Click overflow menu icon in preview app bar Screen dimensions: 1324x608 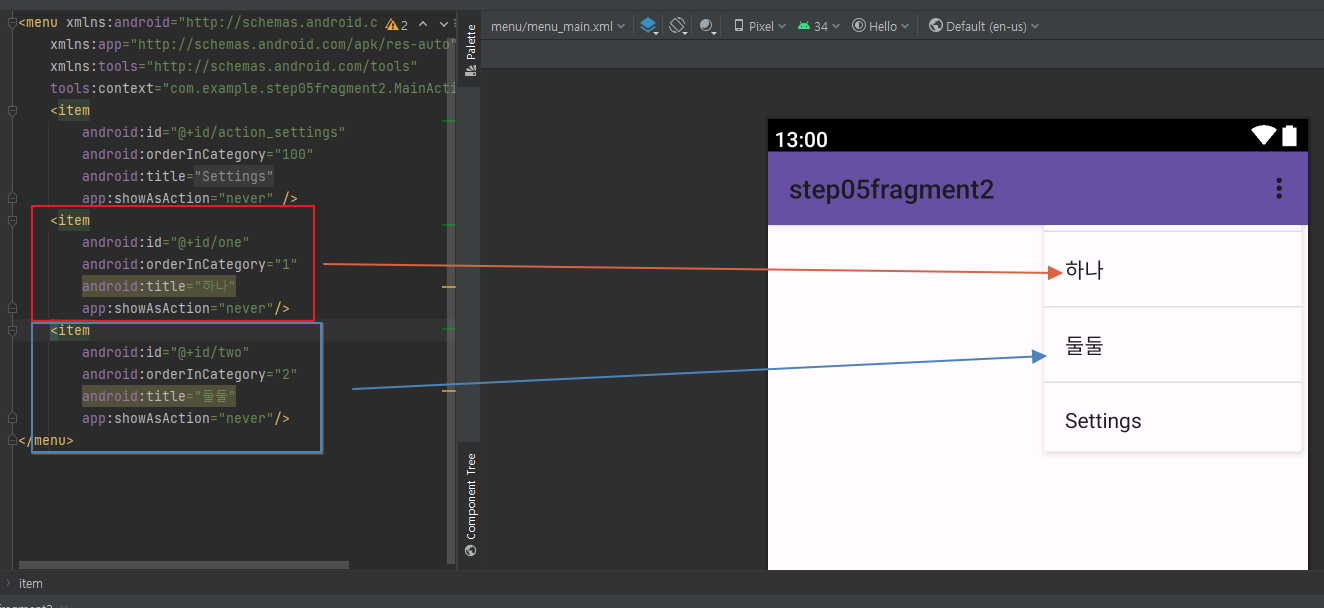(x=1278, y=189)
